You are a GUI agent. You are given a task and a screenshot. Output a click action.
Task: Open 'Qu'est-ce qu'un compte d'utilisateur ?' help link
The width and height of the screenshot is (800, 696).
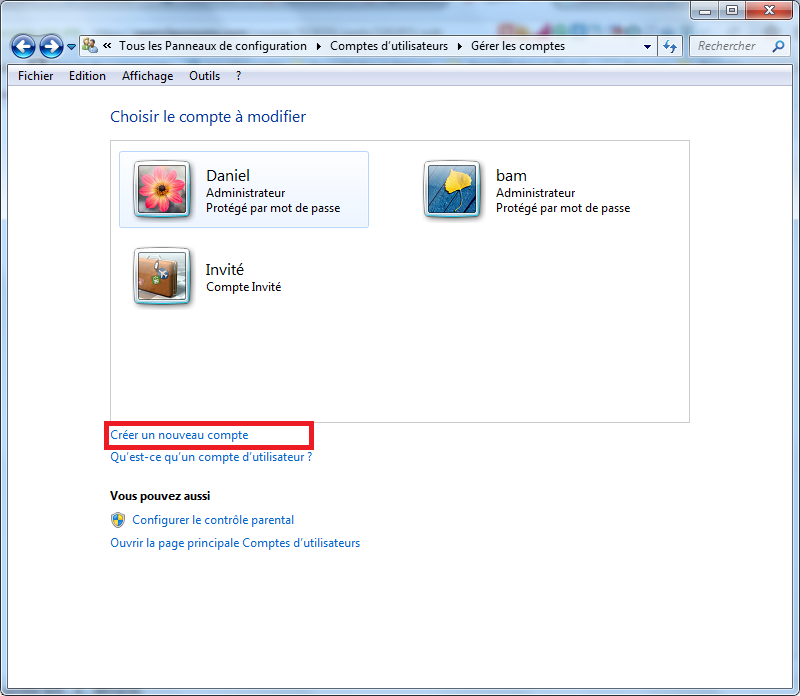coord(211,457)
